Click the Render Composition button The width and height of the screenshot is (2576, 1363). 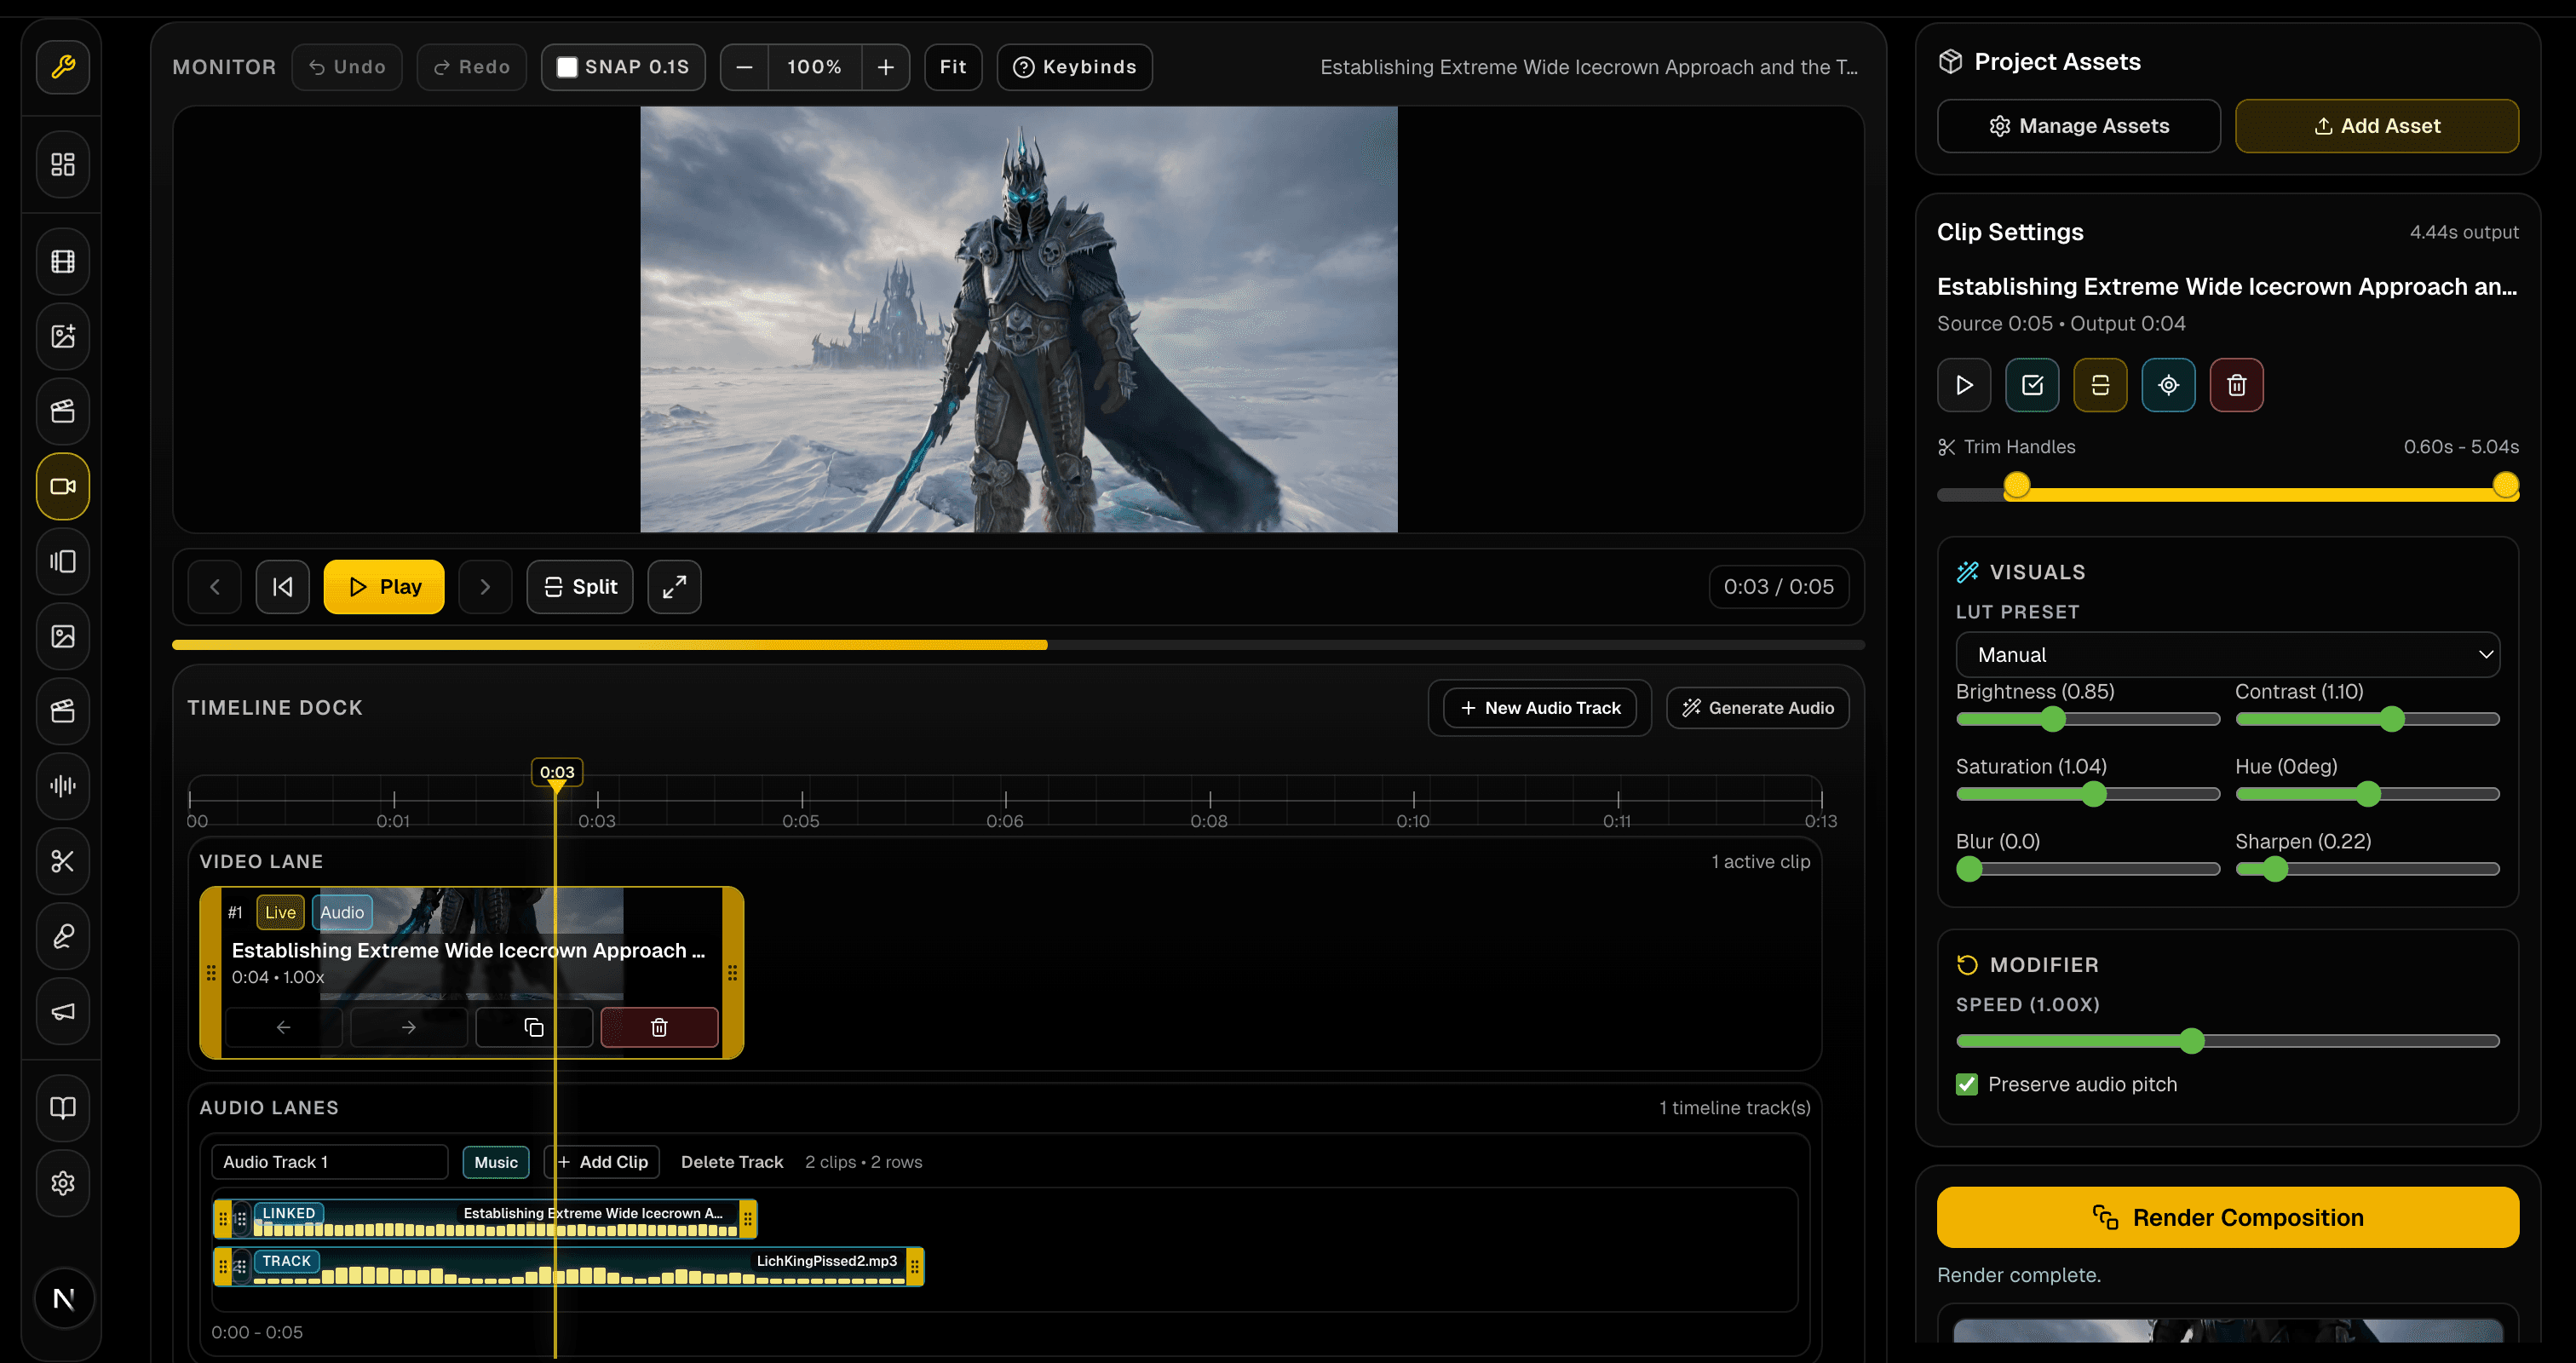[2227, 1217]
